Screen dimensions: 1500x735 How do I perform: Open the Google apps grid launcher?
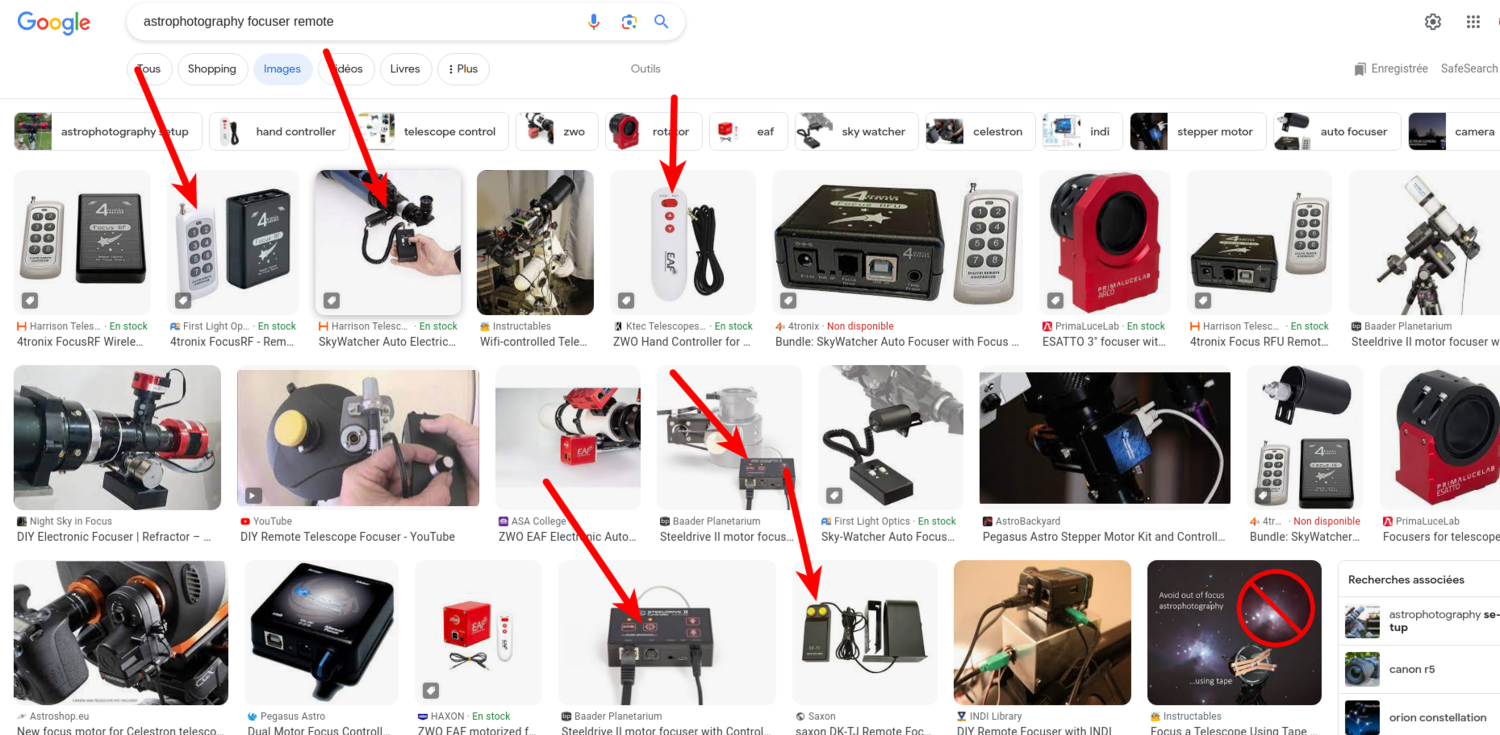coord(1472,21)
